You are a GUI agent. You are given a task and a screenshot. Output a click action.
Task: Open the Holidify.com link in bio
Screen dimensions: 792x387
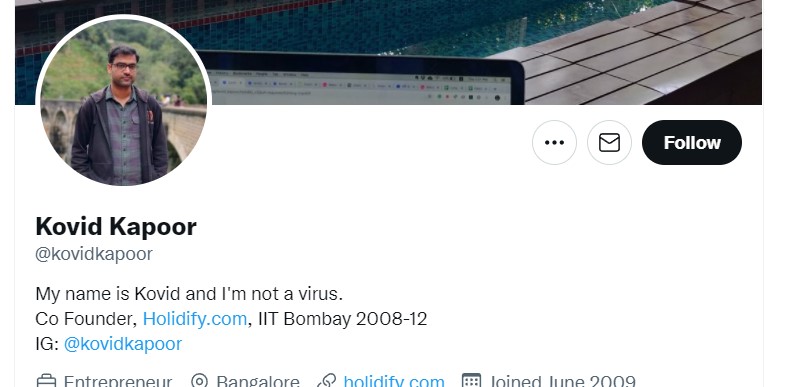194,319
